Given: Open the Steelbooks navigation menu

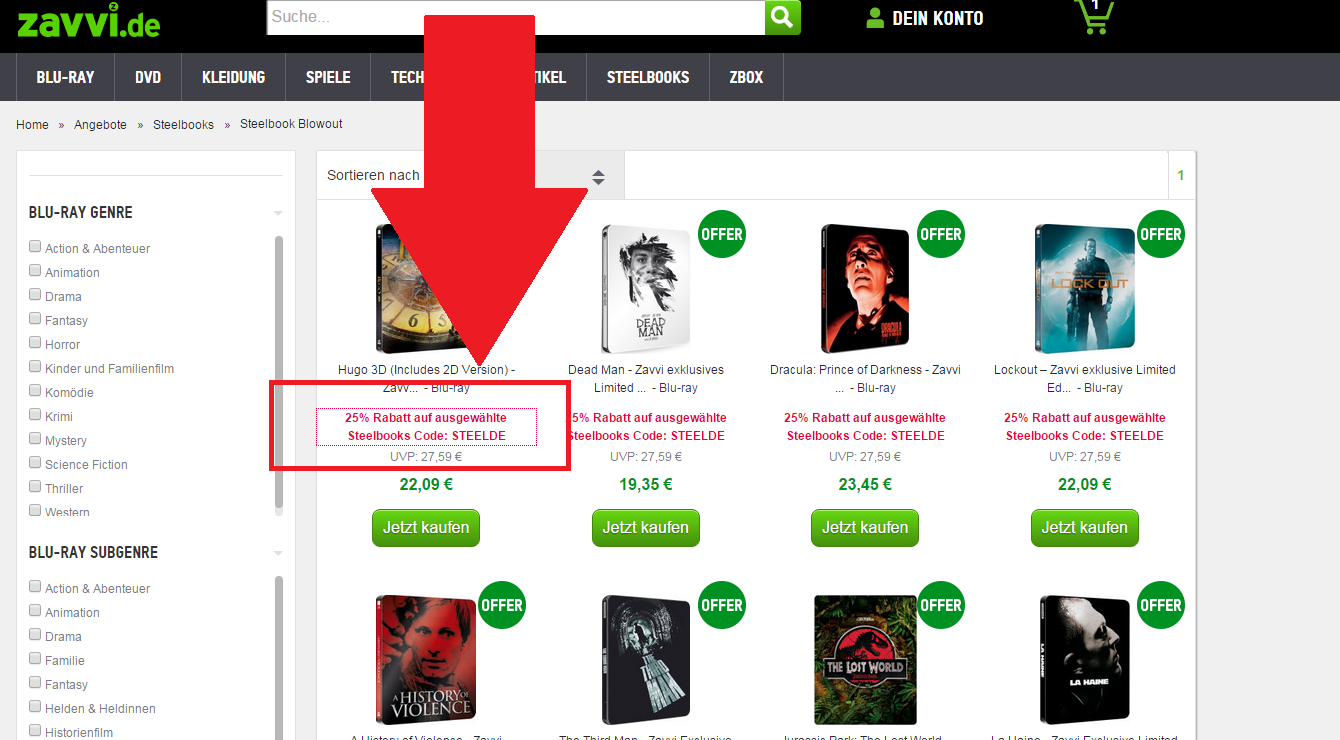Looking at the screenshot, I should click(x=648, y=77).
